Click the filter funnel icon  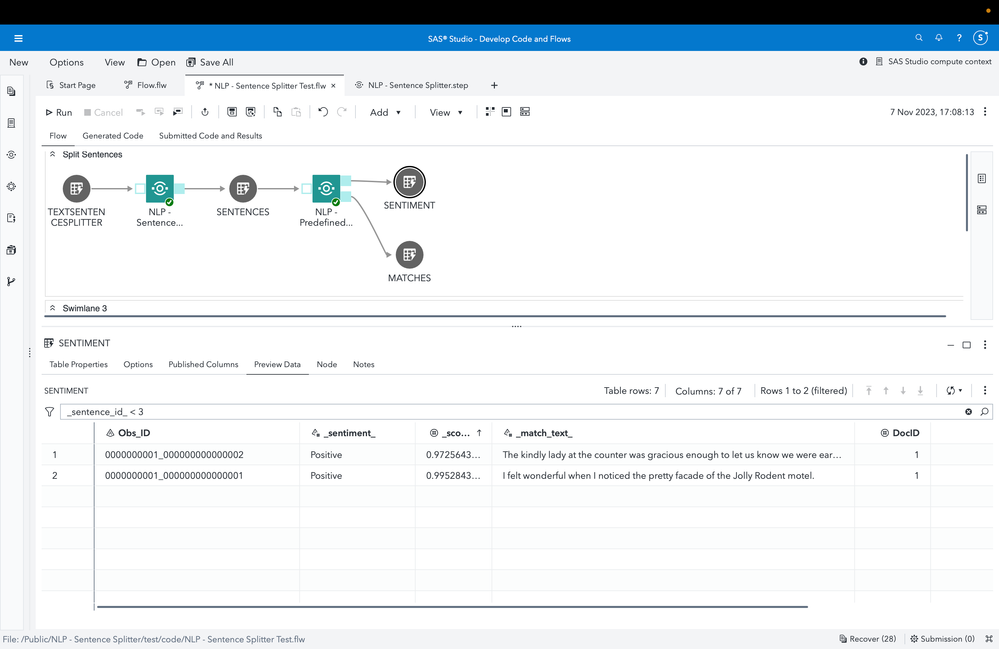tap(50, 412)
